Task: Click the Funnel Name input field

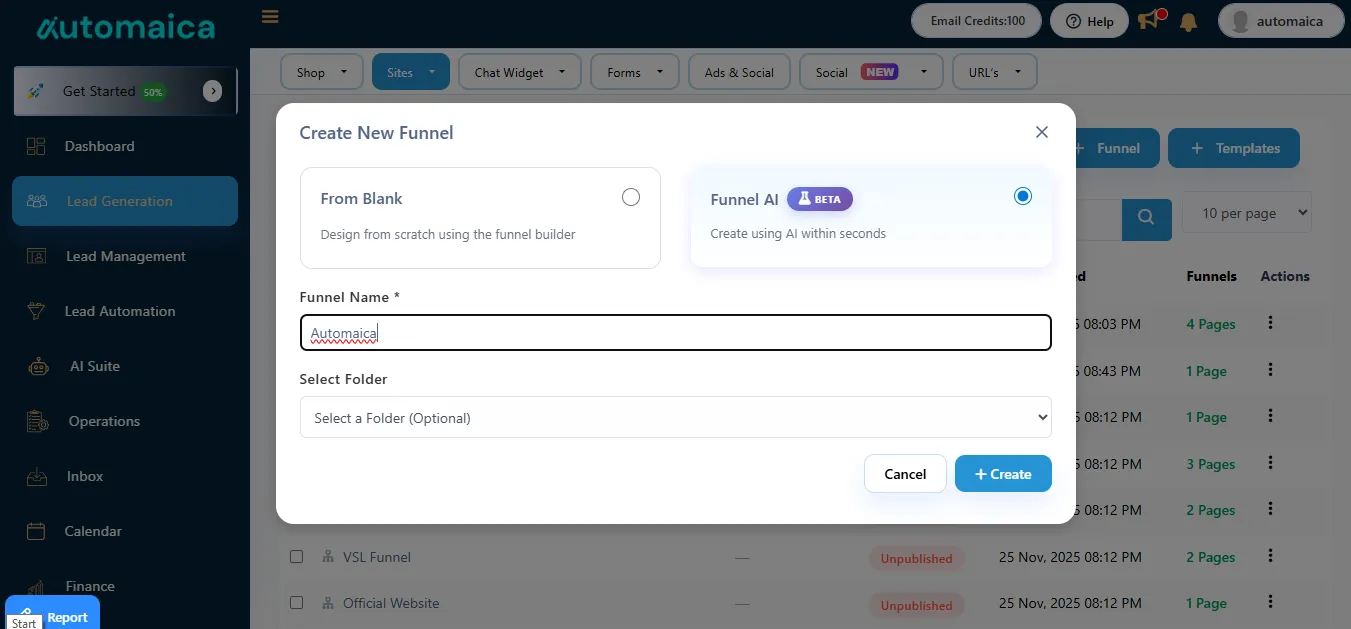Action: click(675, 333)
